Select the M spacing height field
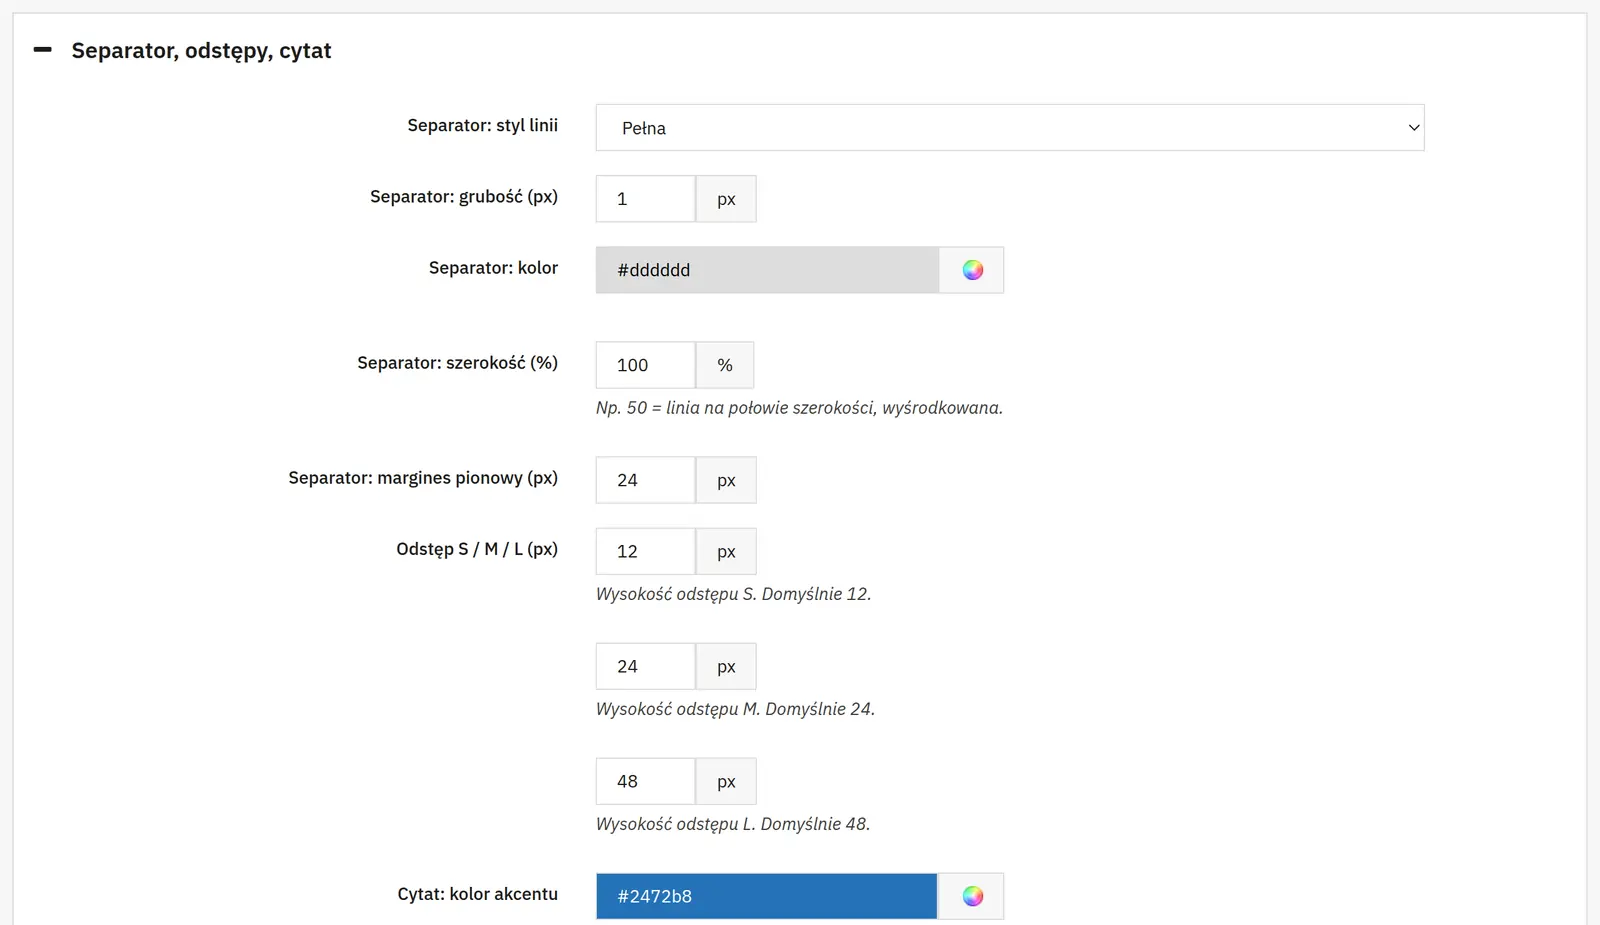The image size is (1600, 925). pyautogui.click(x=646, y=666)
